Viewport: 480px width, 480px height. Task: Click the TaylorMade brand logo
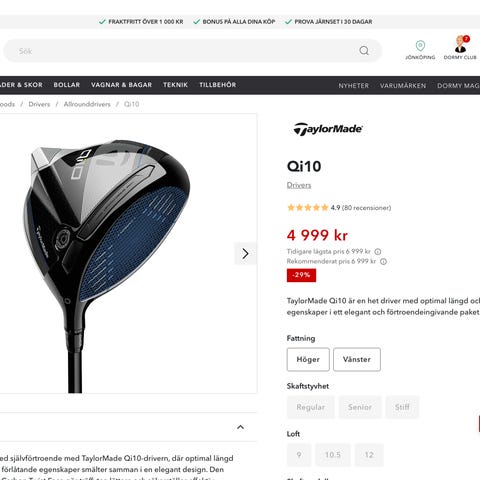(x=328, y=129)
